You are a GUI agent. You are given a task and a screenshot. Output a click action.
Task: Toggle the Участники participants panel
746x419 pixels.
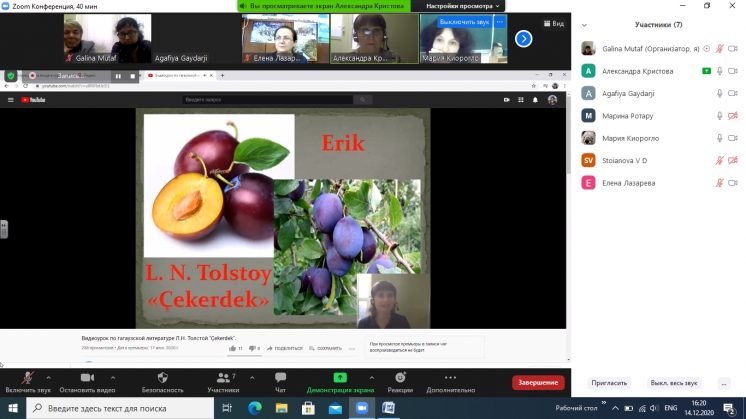(223, 382)
